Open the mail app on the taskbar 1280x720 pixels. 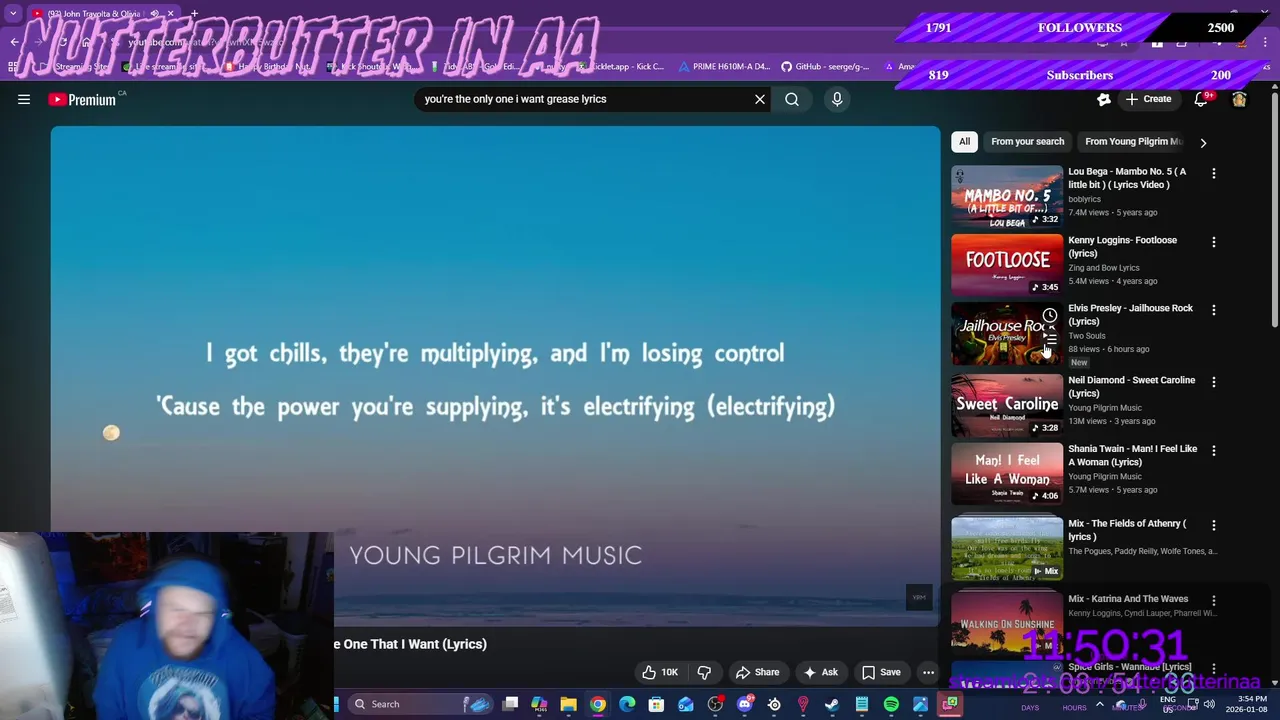click(686, 704)
